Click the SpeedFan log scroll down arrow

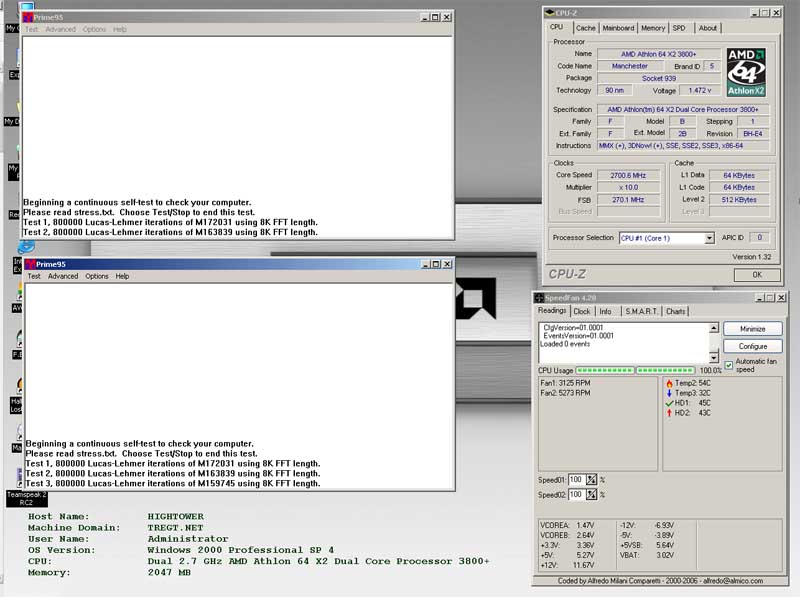click(714, 357)
